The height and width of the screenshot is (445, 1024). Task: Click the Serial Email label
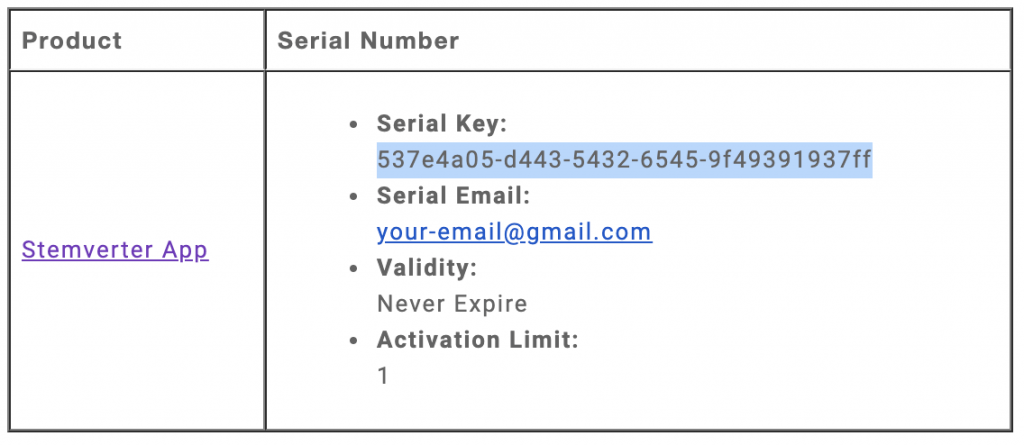coord(453,196)
